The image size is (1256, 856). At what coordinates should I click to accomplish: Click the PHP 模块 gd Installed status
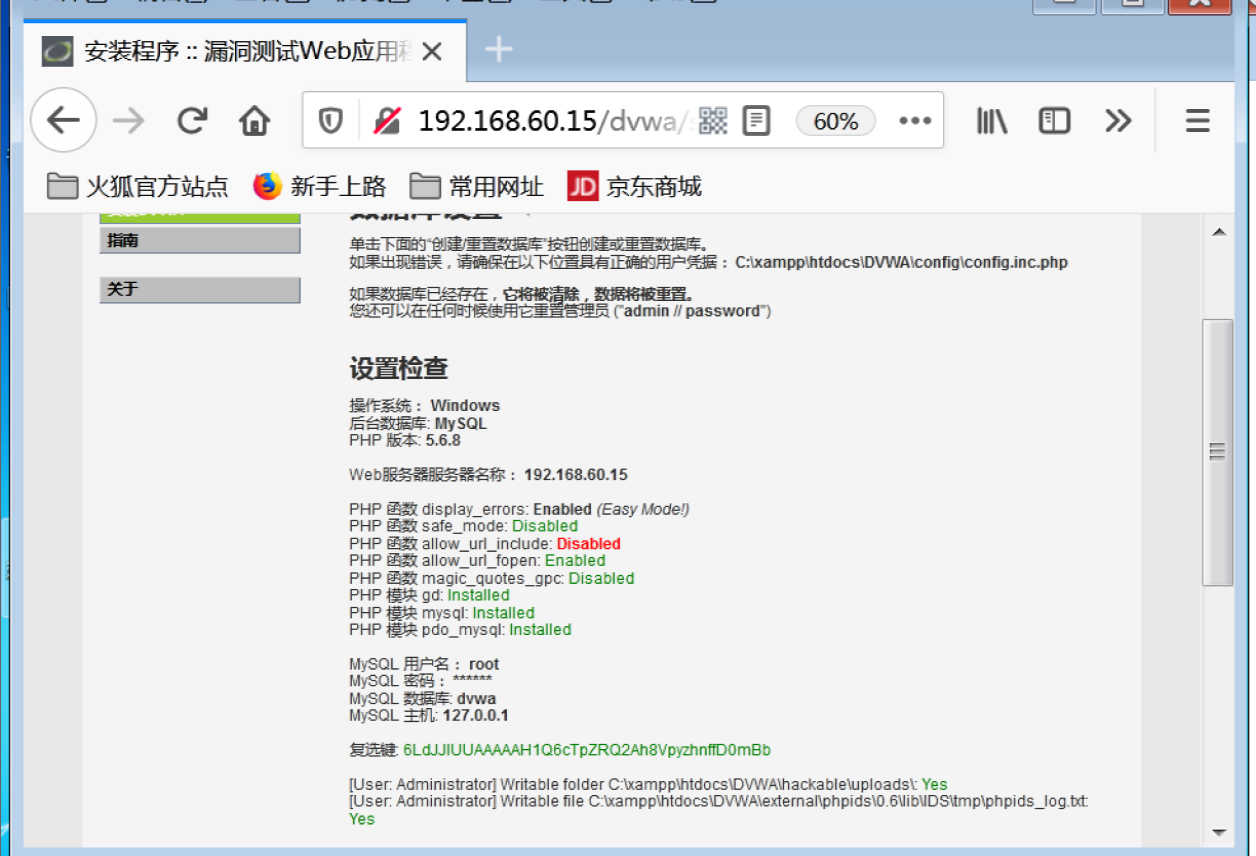[x=478, y=596]
